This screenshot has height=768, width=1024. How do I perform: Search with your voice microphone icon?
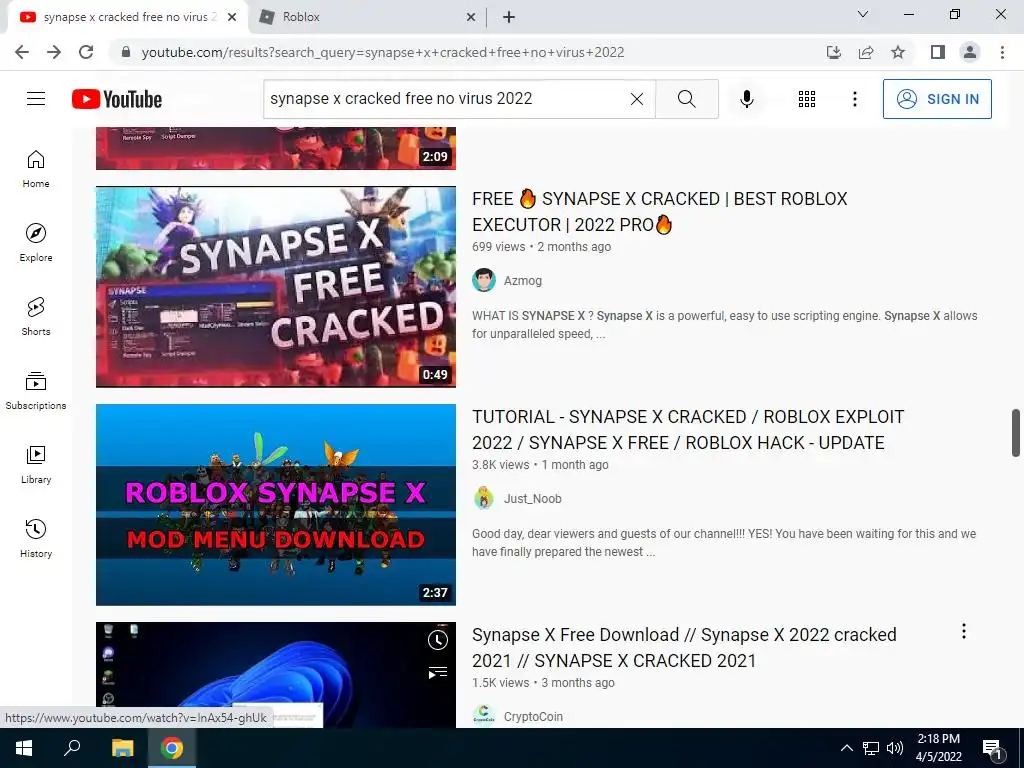pos(746,99)
